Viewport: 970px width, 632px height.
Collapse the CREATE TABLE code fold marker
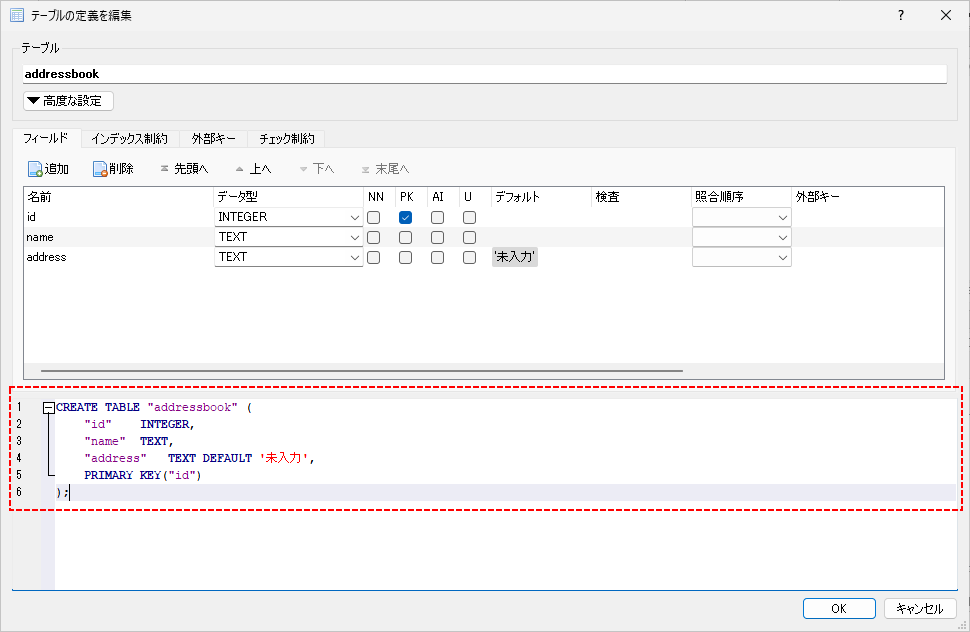click(48, 408)
